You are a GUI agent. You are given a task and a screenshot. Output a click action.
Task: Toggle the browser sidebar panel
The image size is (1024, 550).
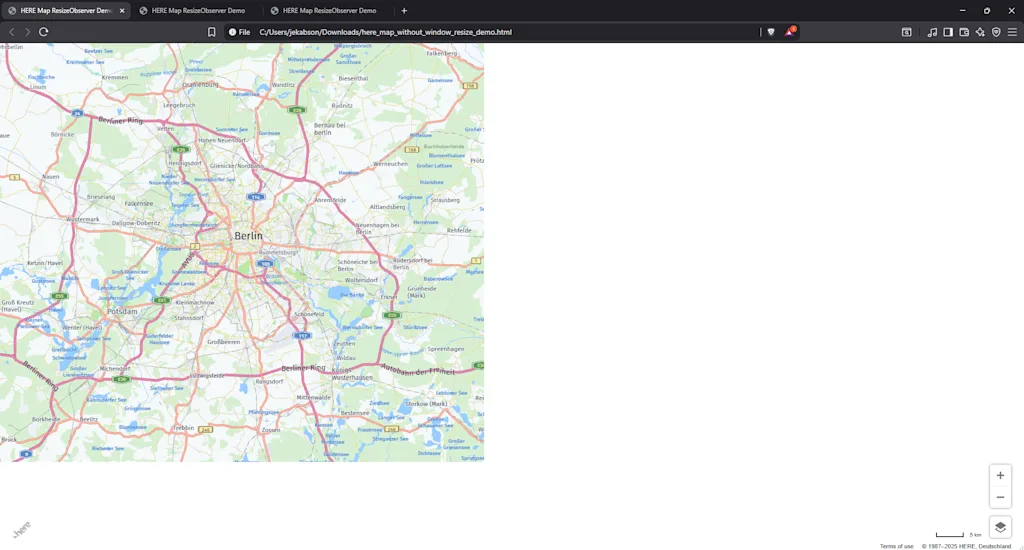click(948, 32)
